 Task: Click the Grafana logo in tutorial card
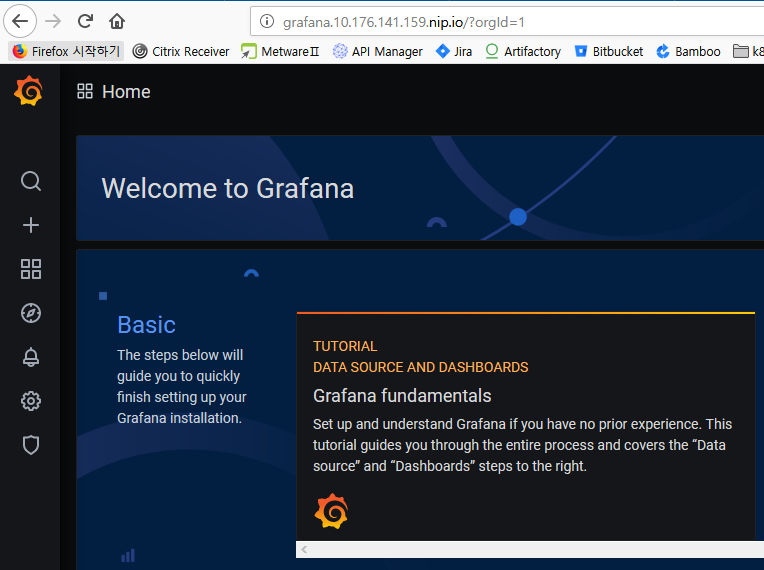331,511
